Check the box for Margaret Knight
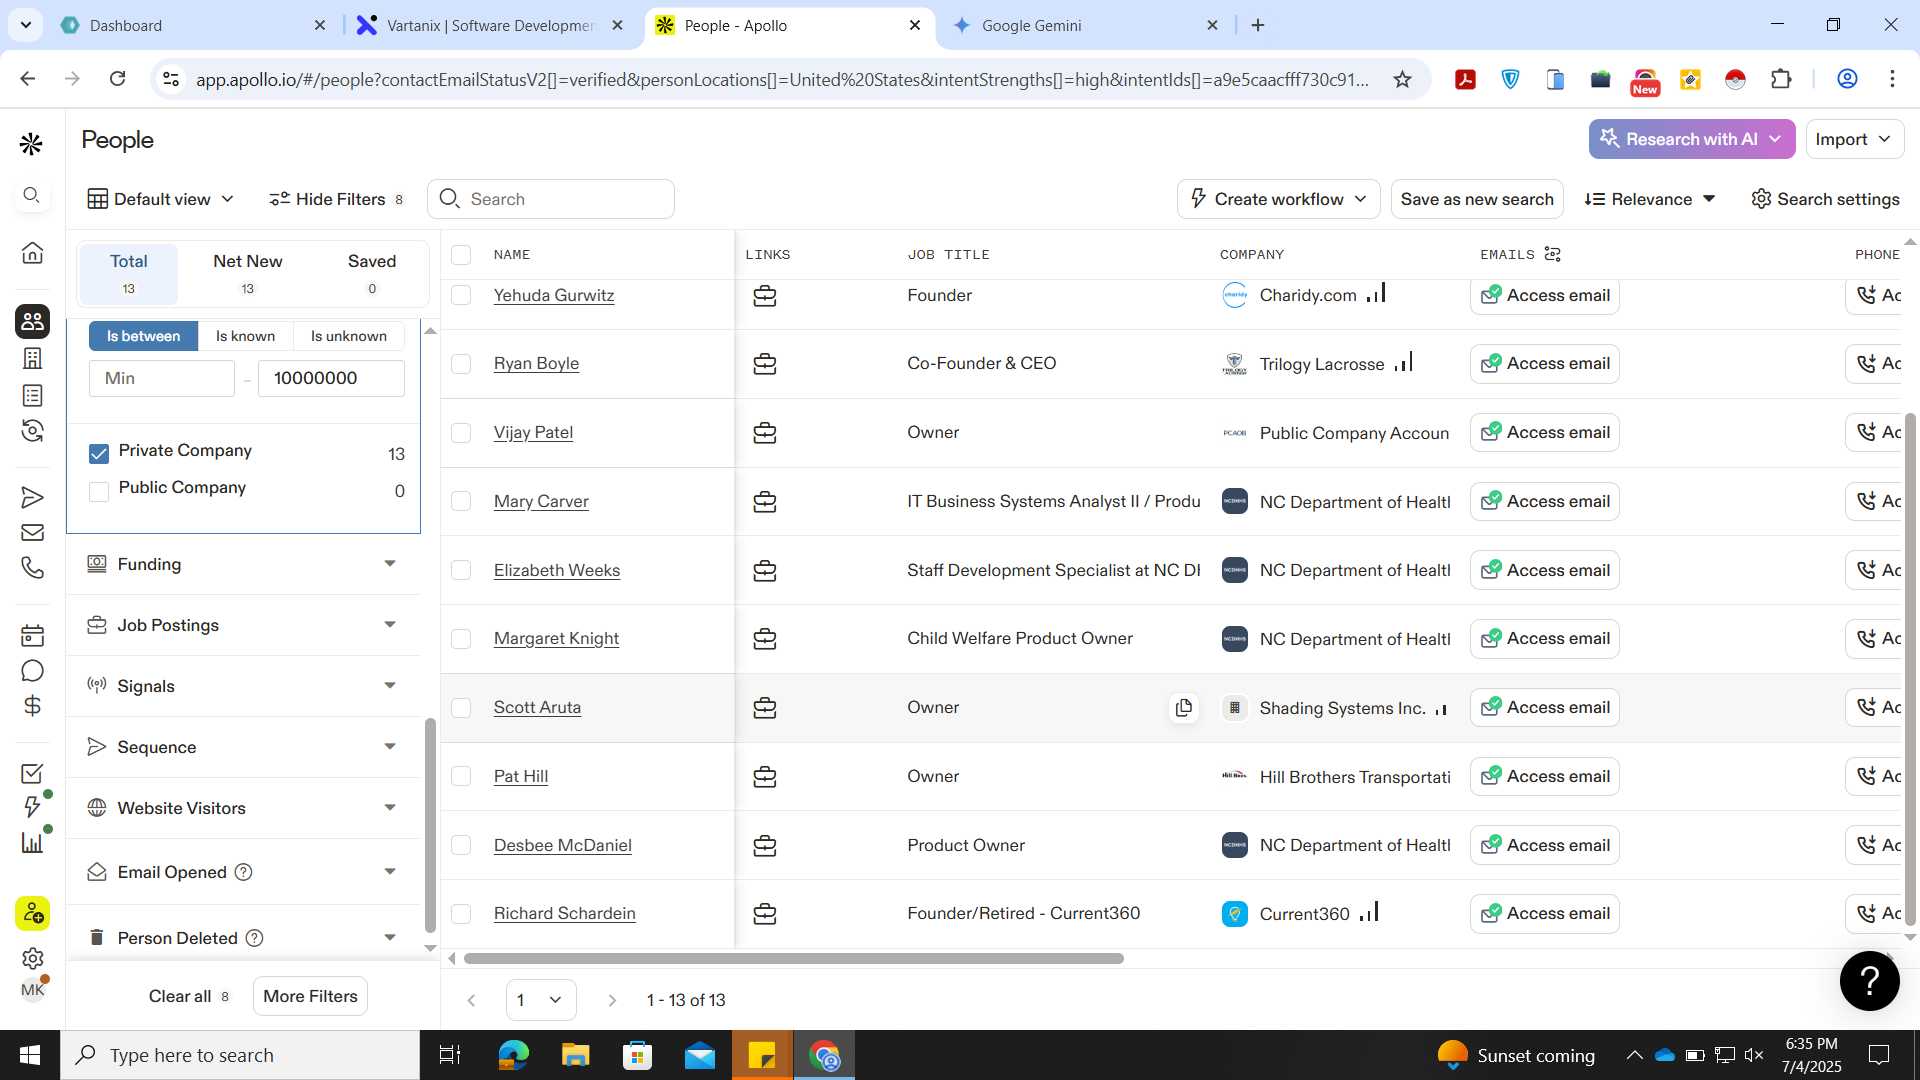This screenshot has width=1920, height=1080. coord(461,639)
